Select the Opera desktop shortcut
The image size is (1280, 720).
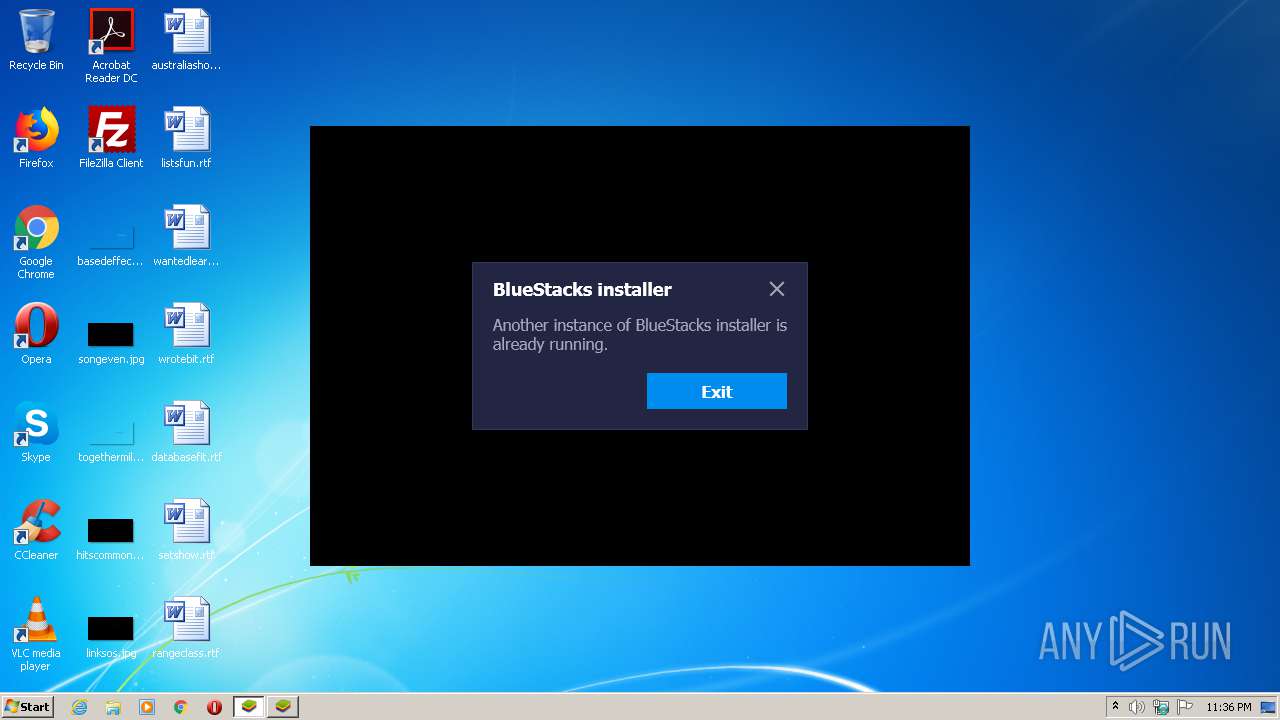coord(36,334)
